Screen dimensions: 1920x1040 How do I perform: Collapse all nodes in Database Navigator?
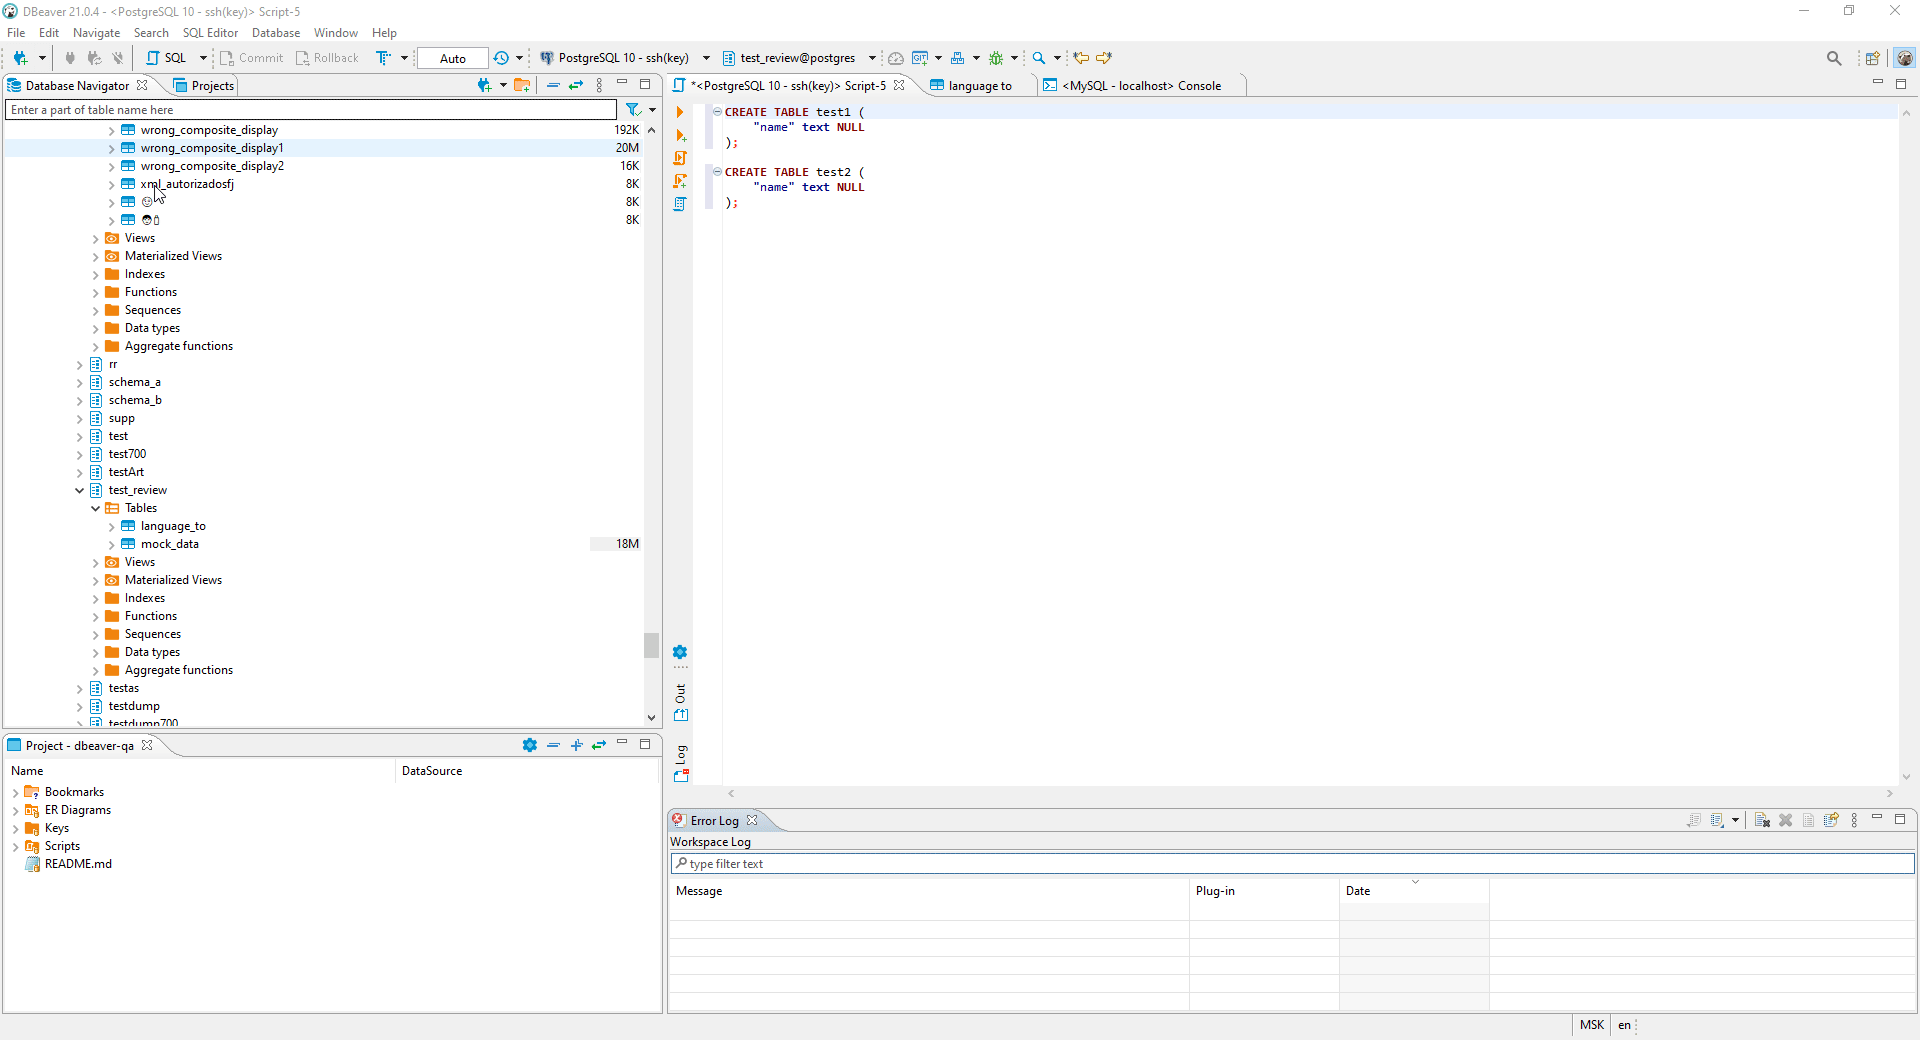click(553, 85)
